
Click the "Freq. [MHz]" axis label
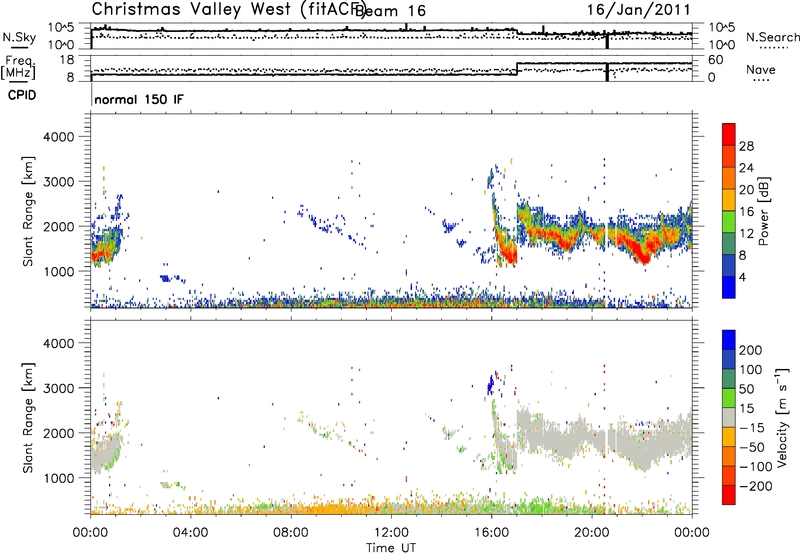[x=19, y=68]
